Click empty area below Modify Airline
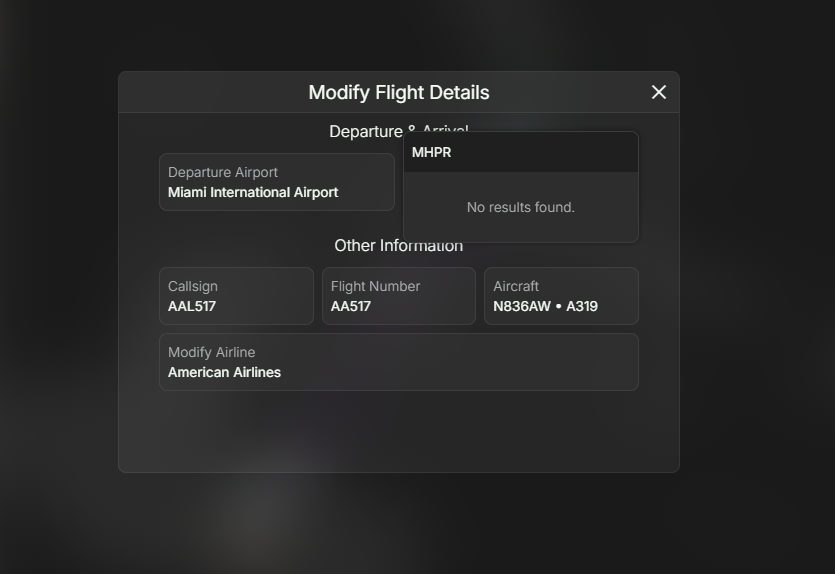 pos(399,431)
